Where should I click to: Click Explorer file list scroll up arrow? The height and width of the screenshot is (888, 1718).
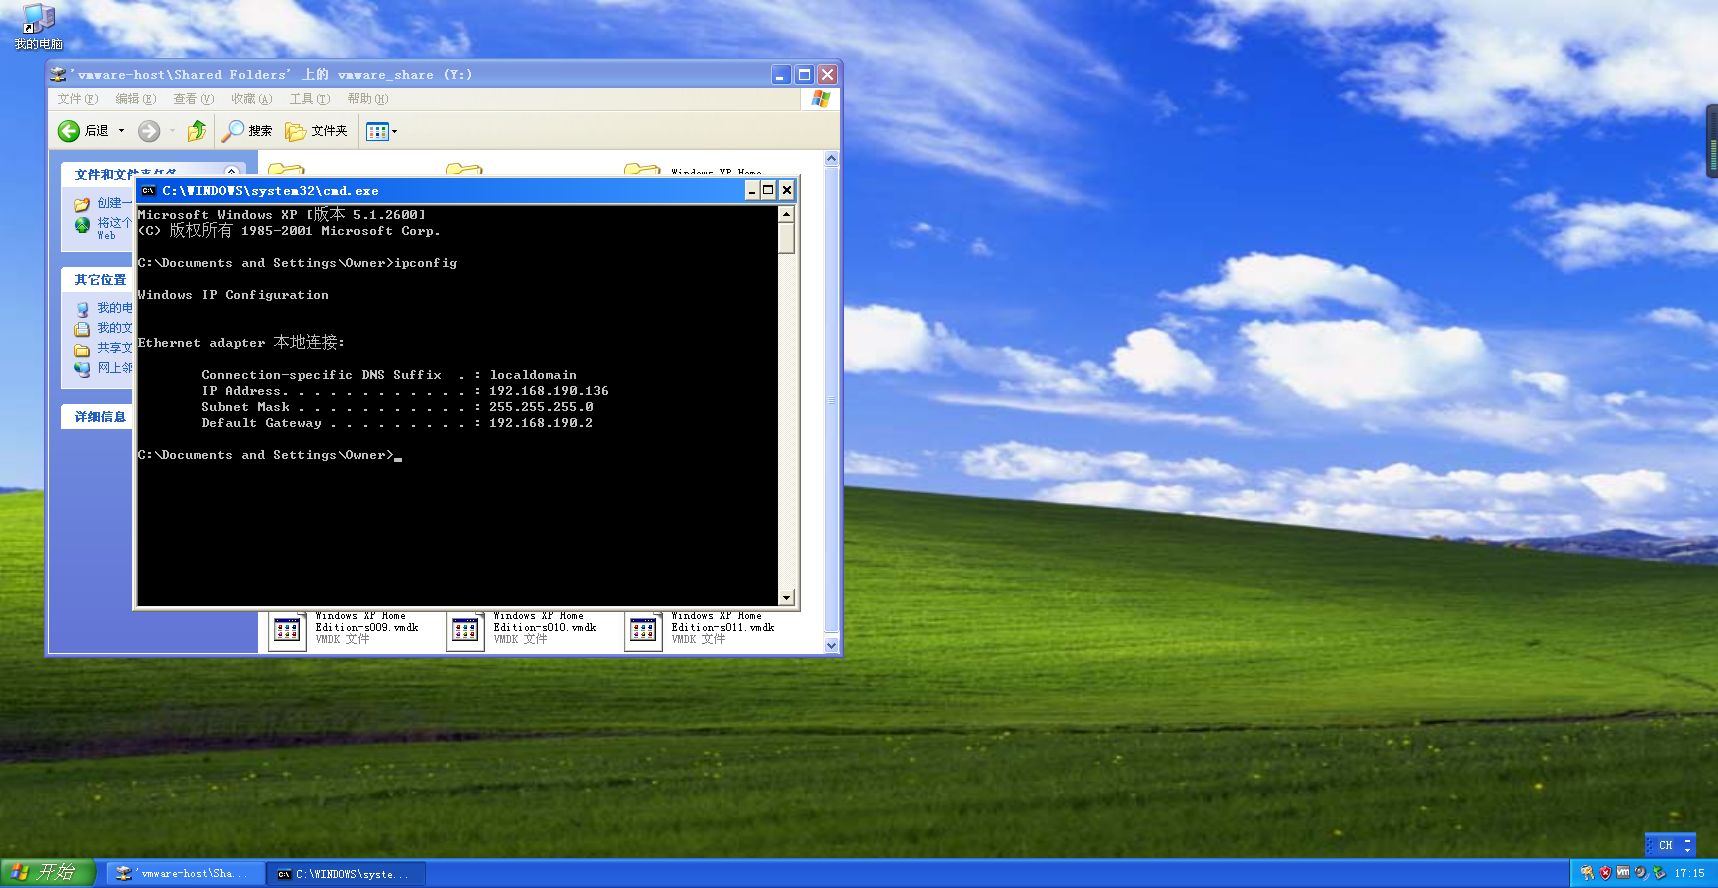(x=831, y=159)
